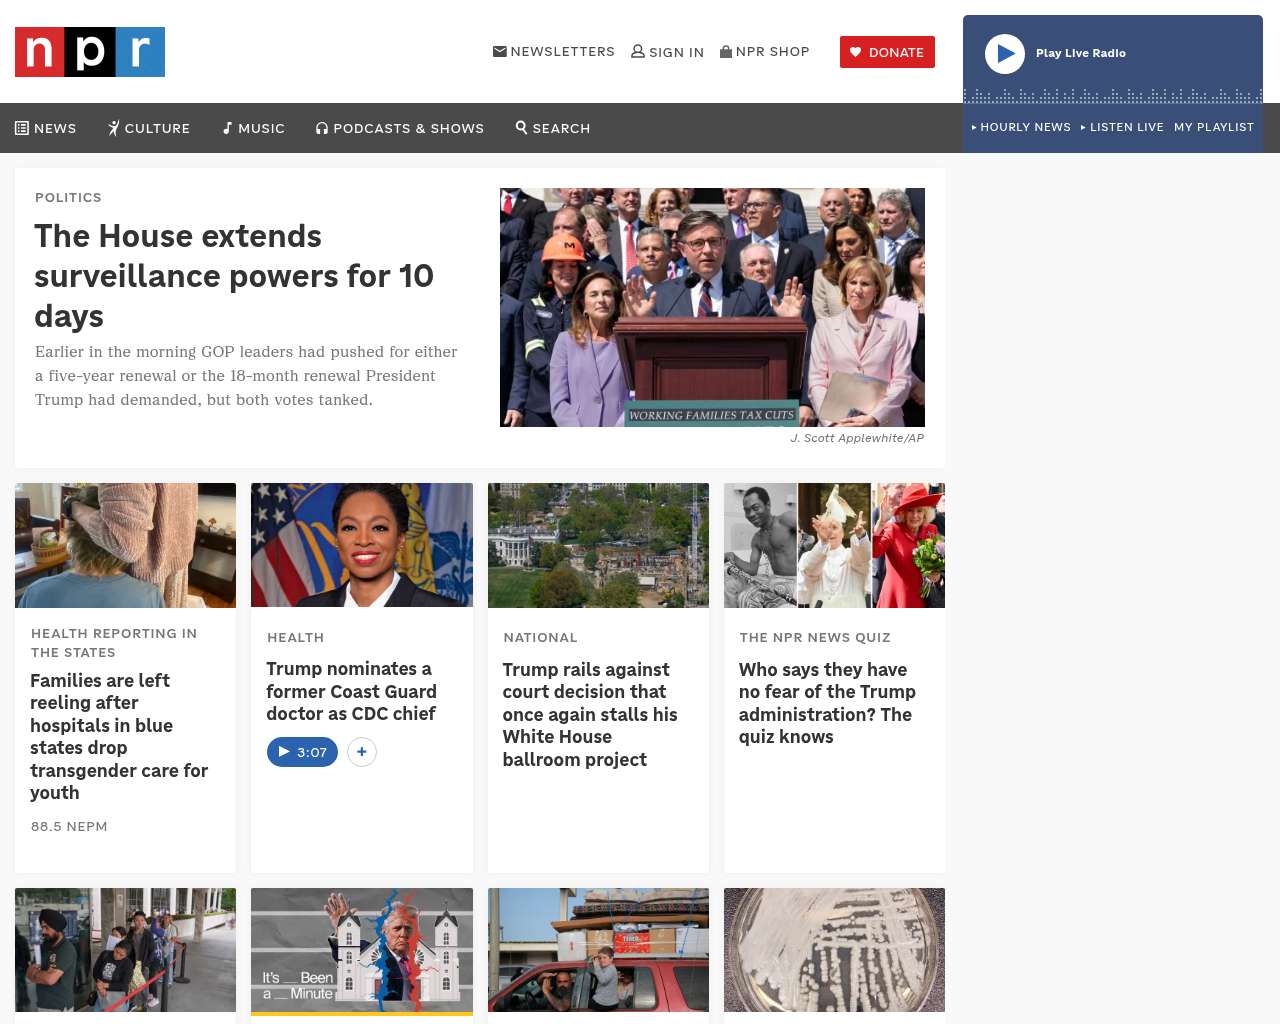
Task: Open the turbaned man crowd thumbnail
Action: [x=126, y=950]
